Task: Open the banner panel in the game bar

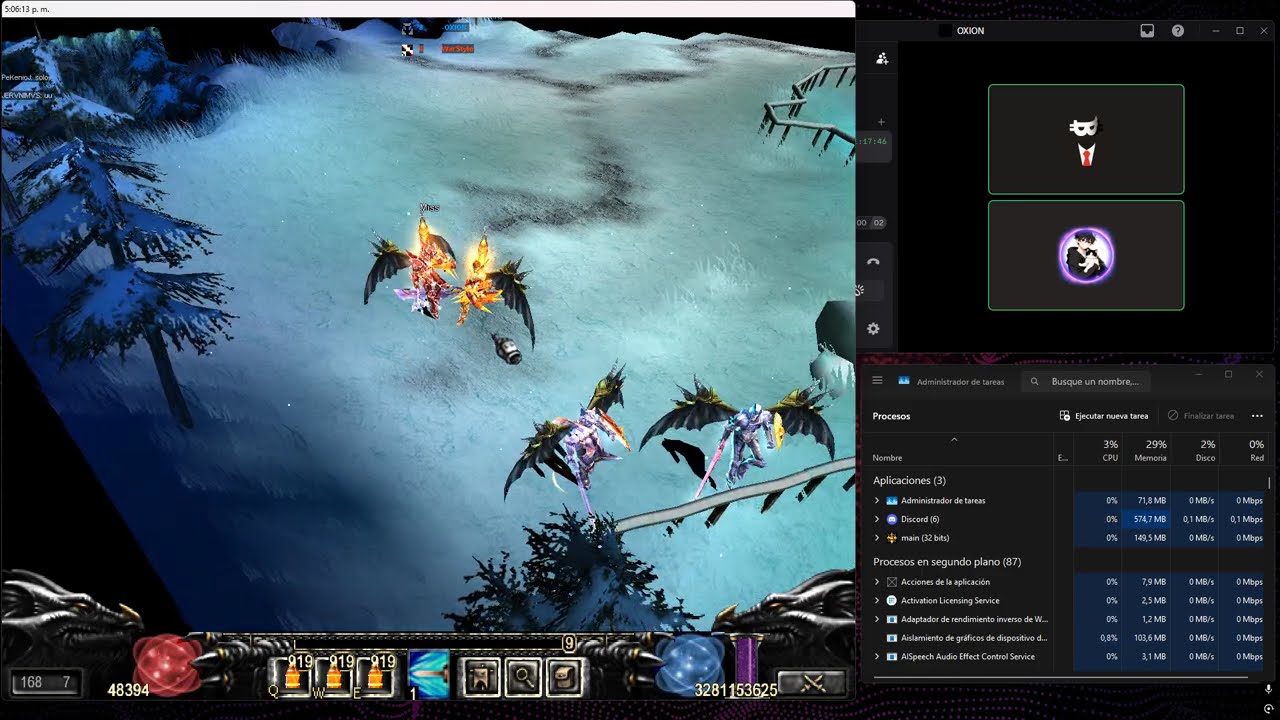Action: tap(482, 678)
